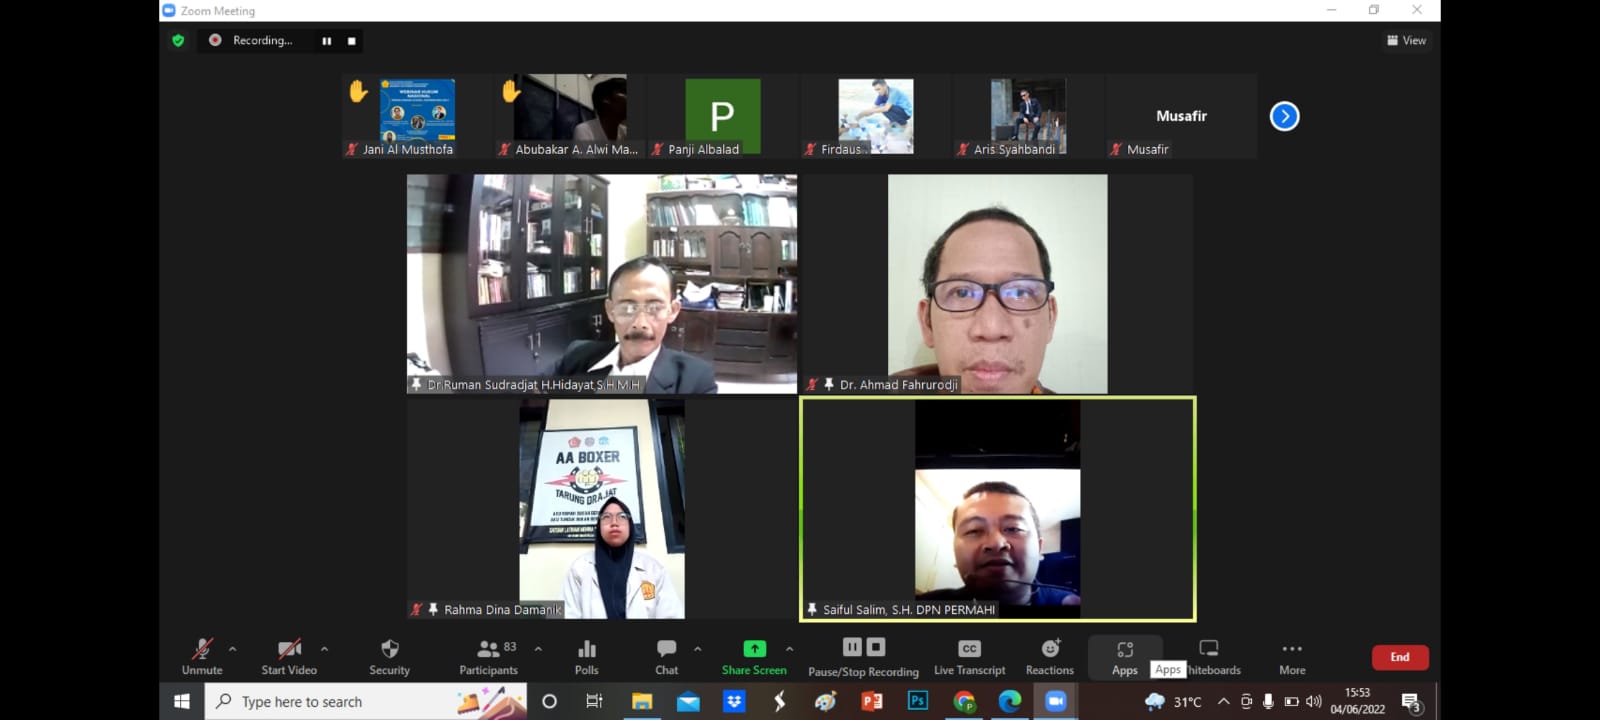
Task: Open Dropbox from the taskbar
Action: point(734,702)
